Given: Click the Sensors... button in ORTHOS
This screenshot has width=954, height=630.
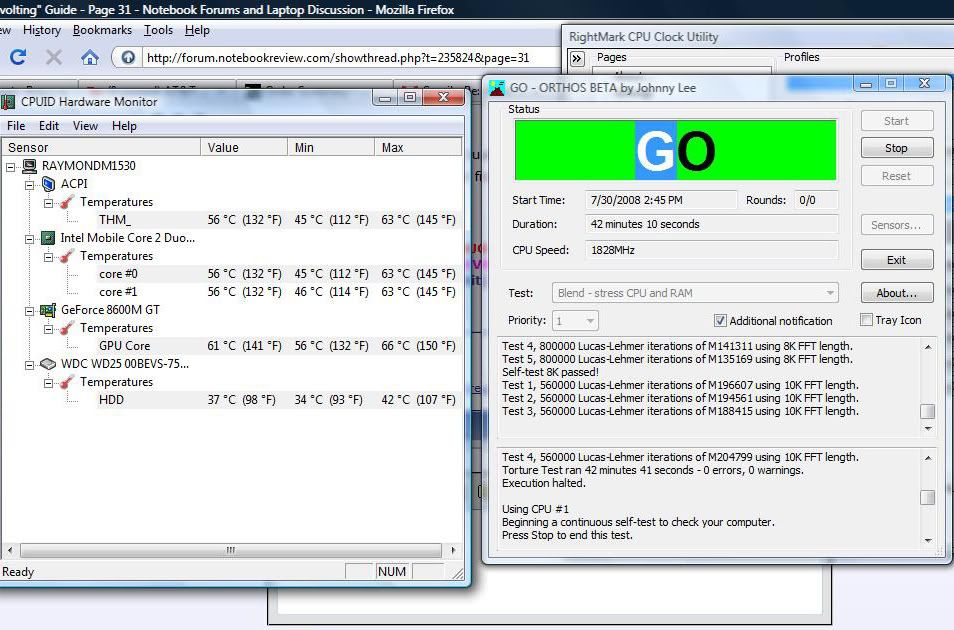Looking at the screenshot, I should pyautogui.click(x=897, y=225).
